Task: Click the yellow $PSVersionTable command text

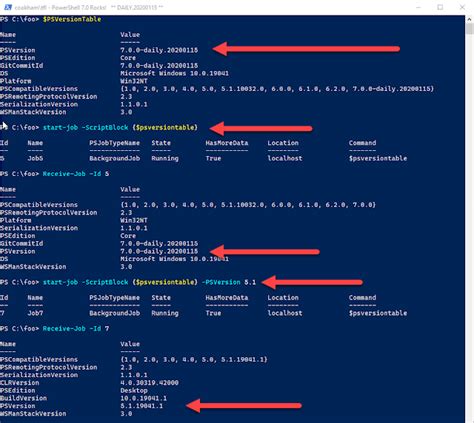Action: click(x=72, y=19)
